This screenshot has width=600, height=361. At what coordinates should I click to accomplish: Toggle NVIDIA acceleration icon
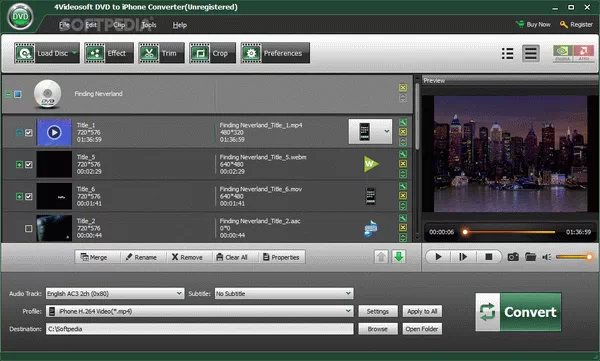[562, 53]
